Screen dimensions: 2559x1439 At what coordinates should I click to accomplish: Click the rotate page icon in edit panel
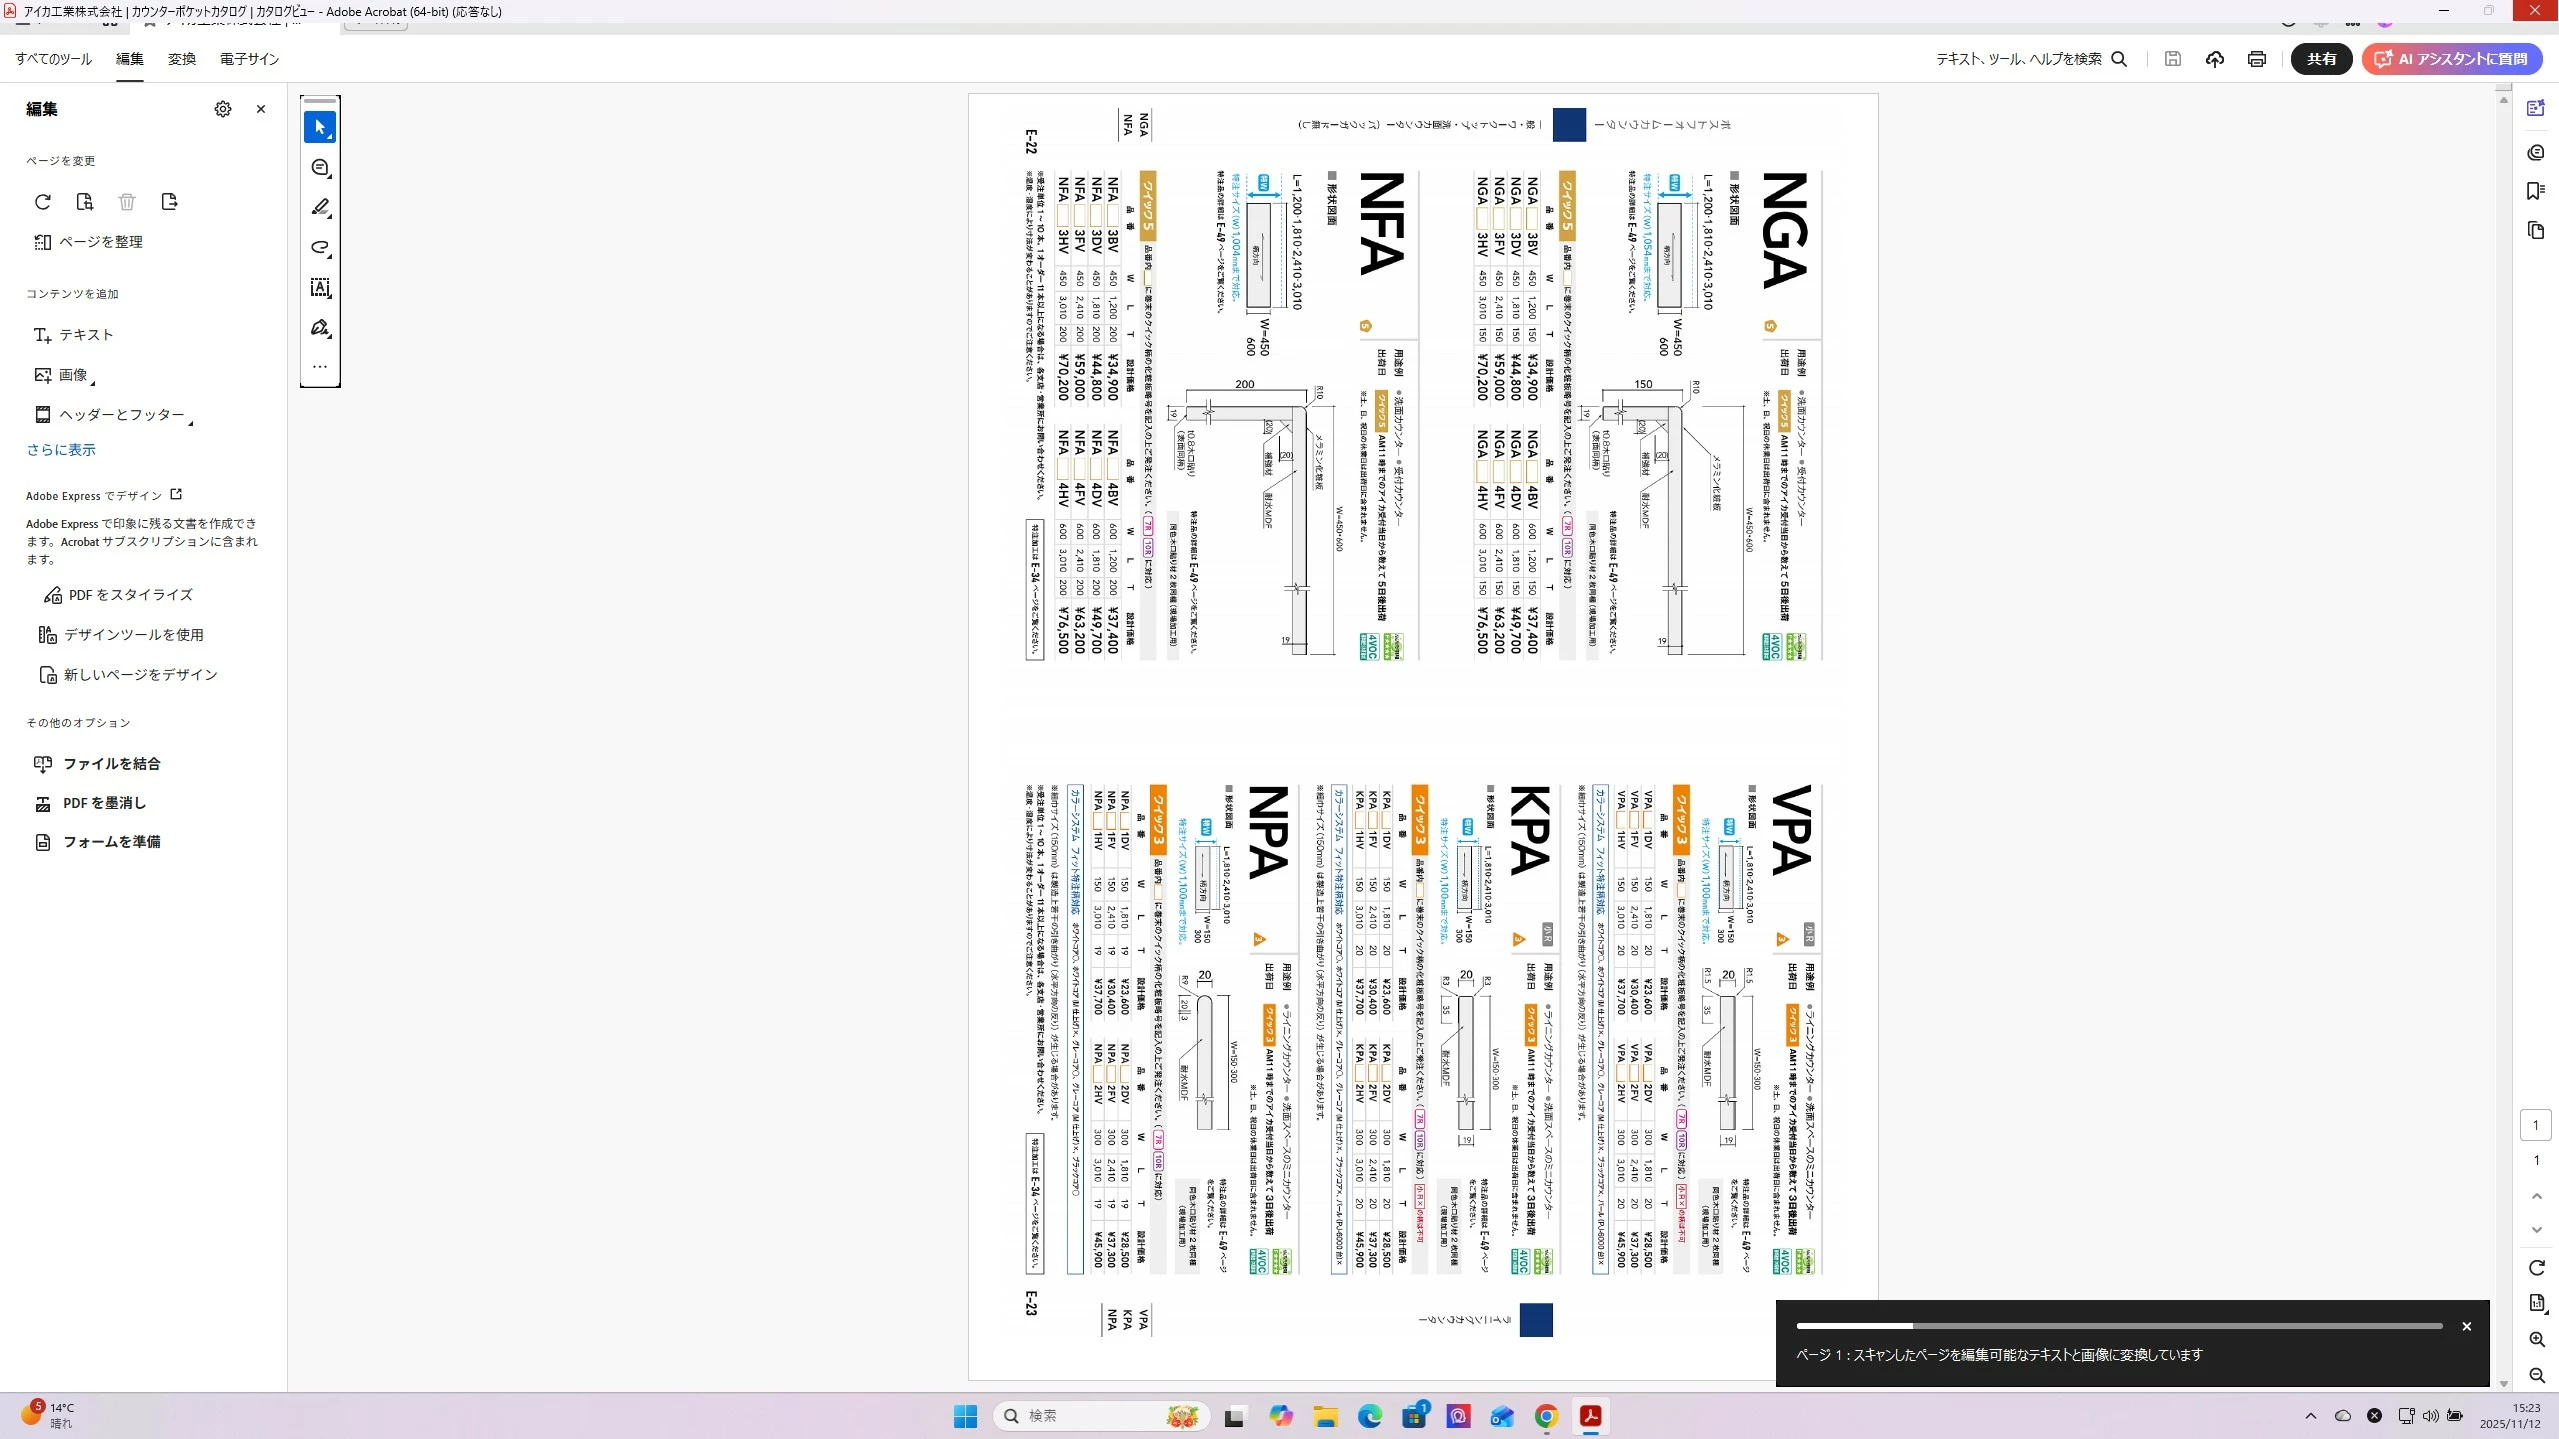tap(42, 202)
